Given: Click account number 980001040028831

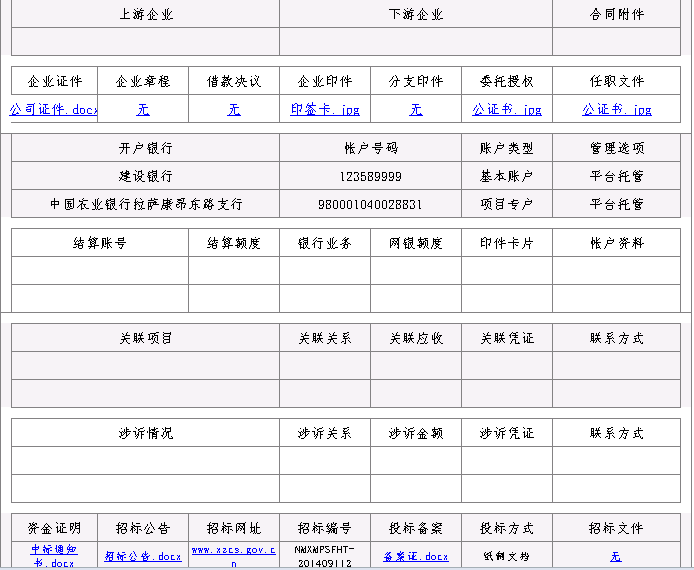Looking at the screenshot, I should point(370,204).
